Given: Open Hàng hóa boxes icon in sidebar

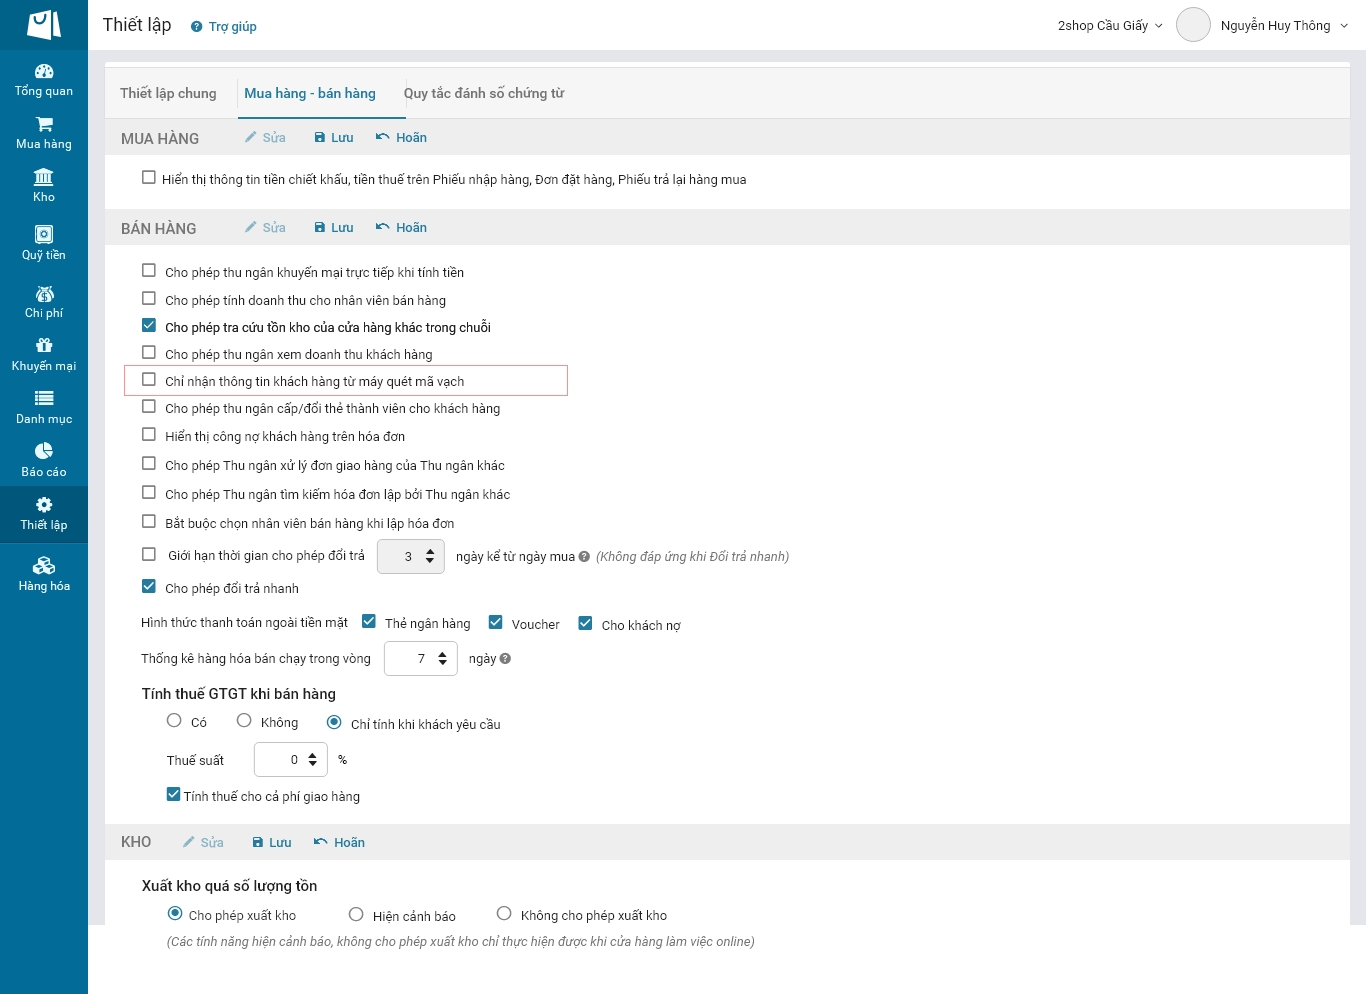Looking at the screenshot, I should (x=44, y=566).
